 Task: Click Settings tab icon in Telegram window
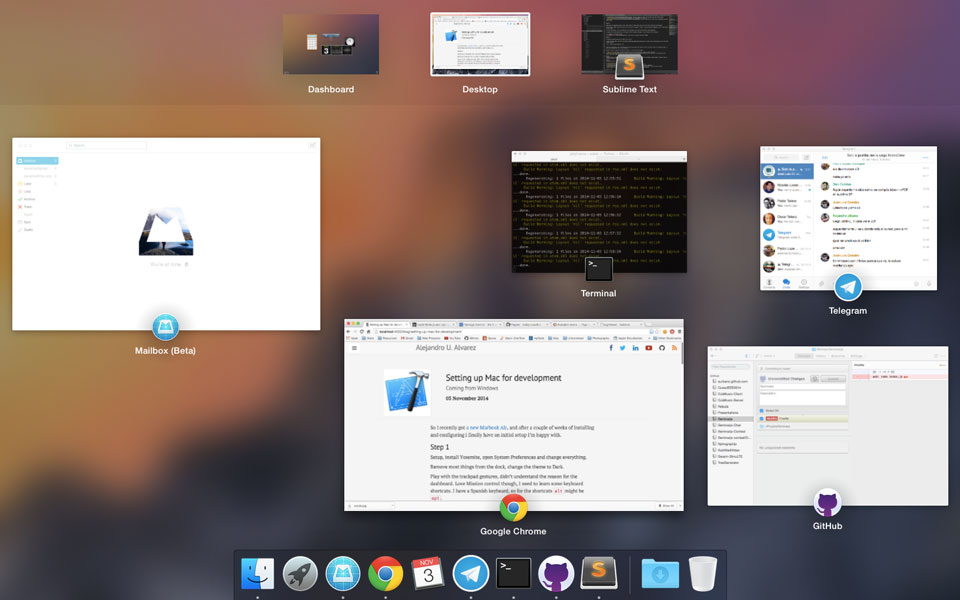click(x=804, y=283)
